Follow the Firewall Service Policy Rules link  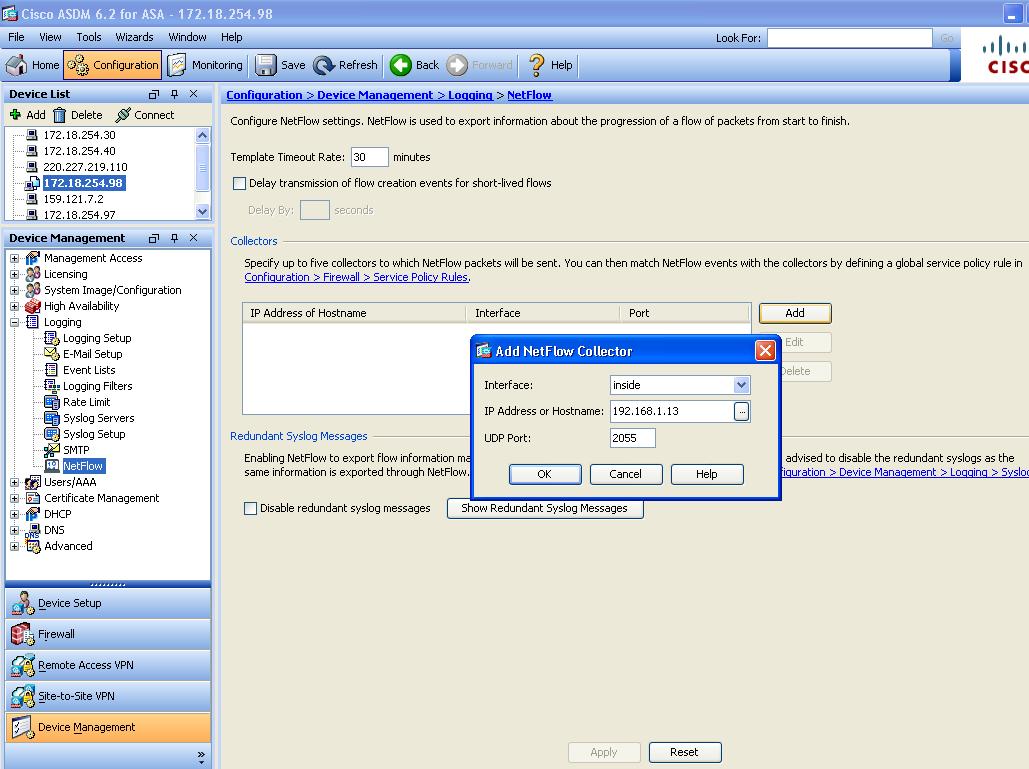pyautogui.click(x=356, y=277)
